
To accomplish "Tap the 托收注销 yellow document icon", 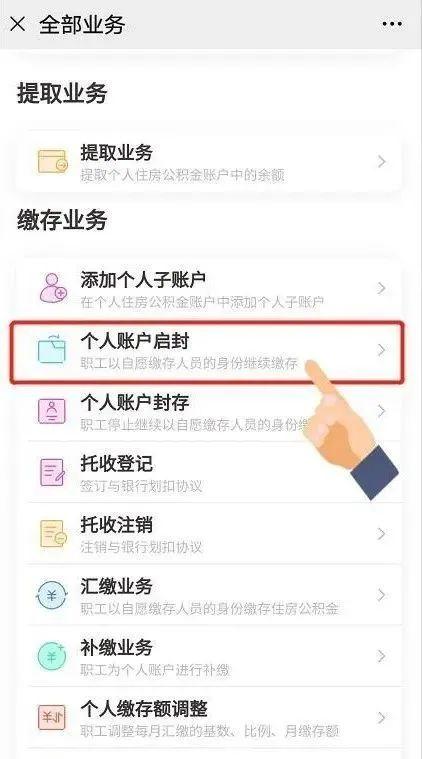I will point(53,534).
